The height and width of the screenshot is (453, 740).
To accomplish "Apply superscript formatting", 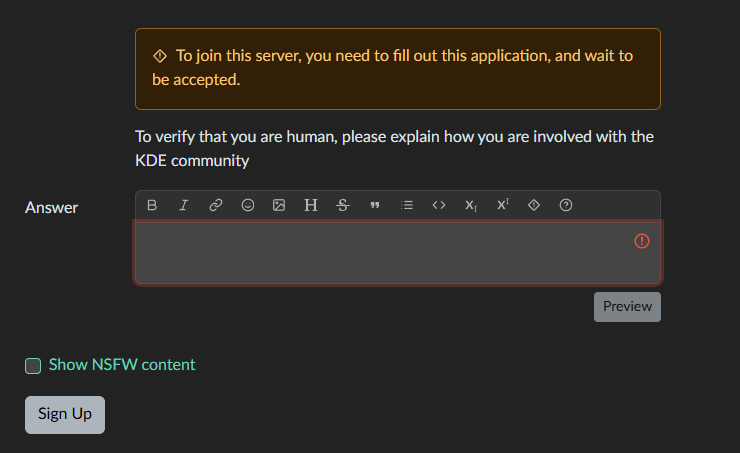I will coord(503,204).
